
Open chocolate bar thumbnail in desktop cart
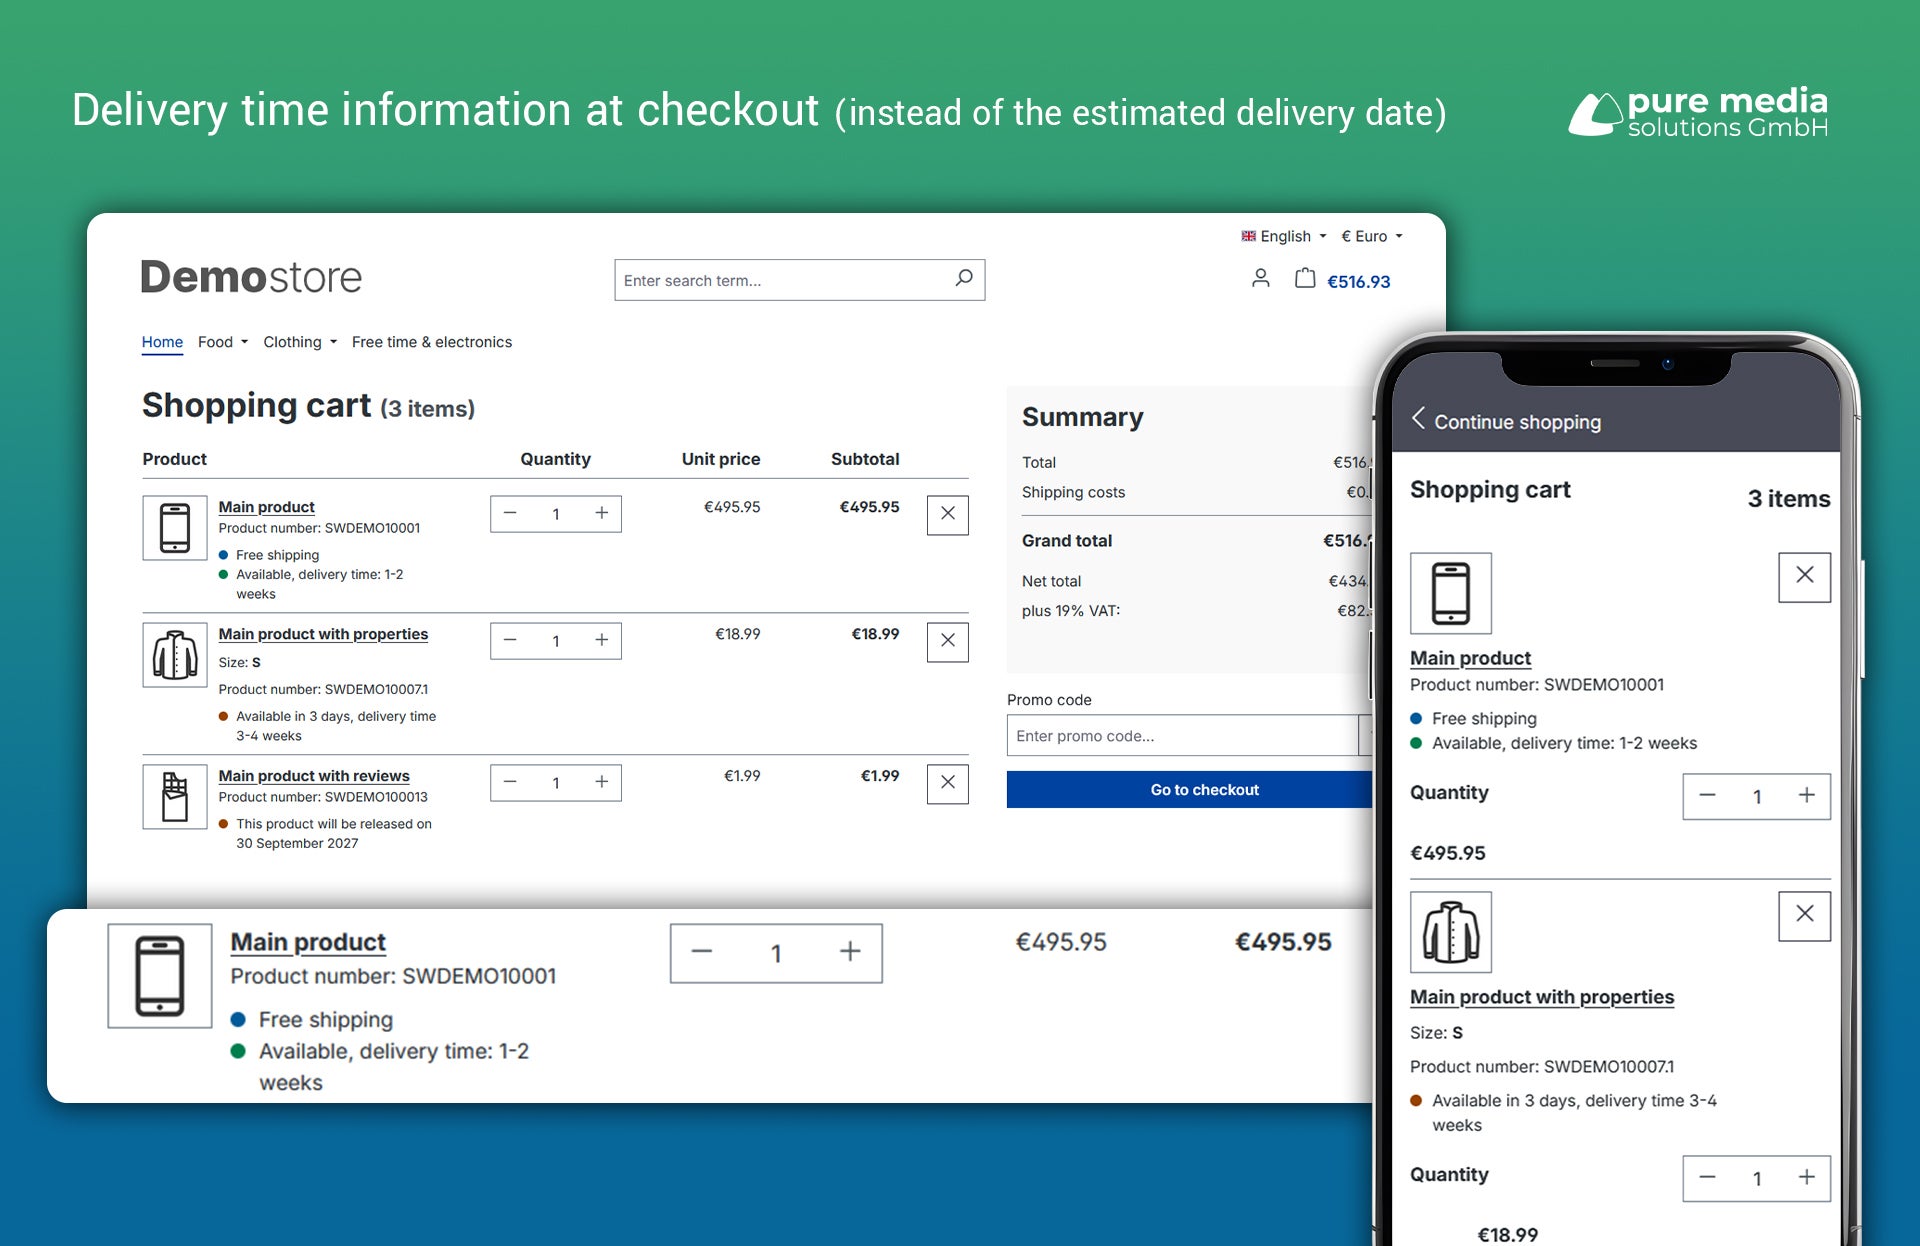(x=175, y=797)
